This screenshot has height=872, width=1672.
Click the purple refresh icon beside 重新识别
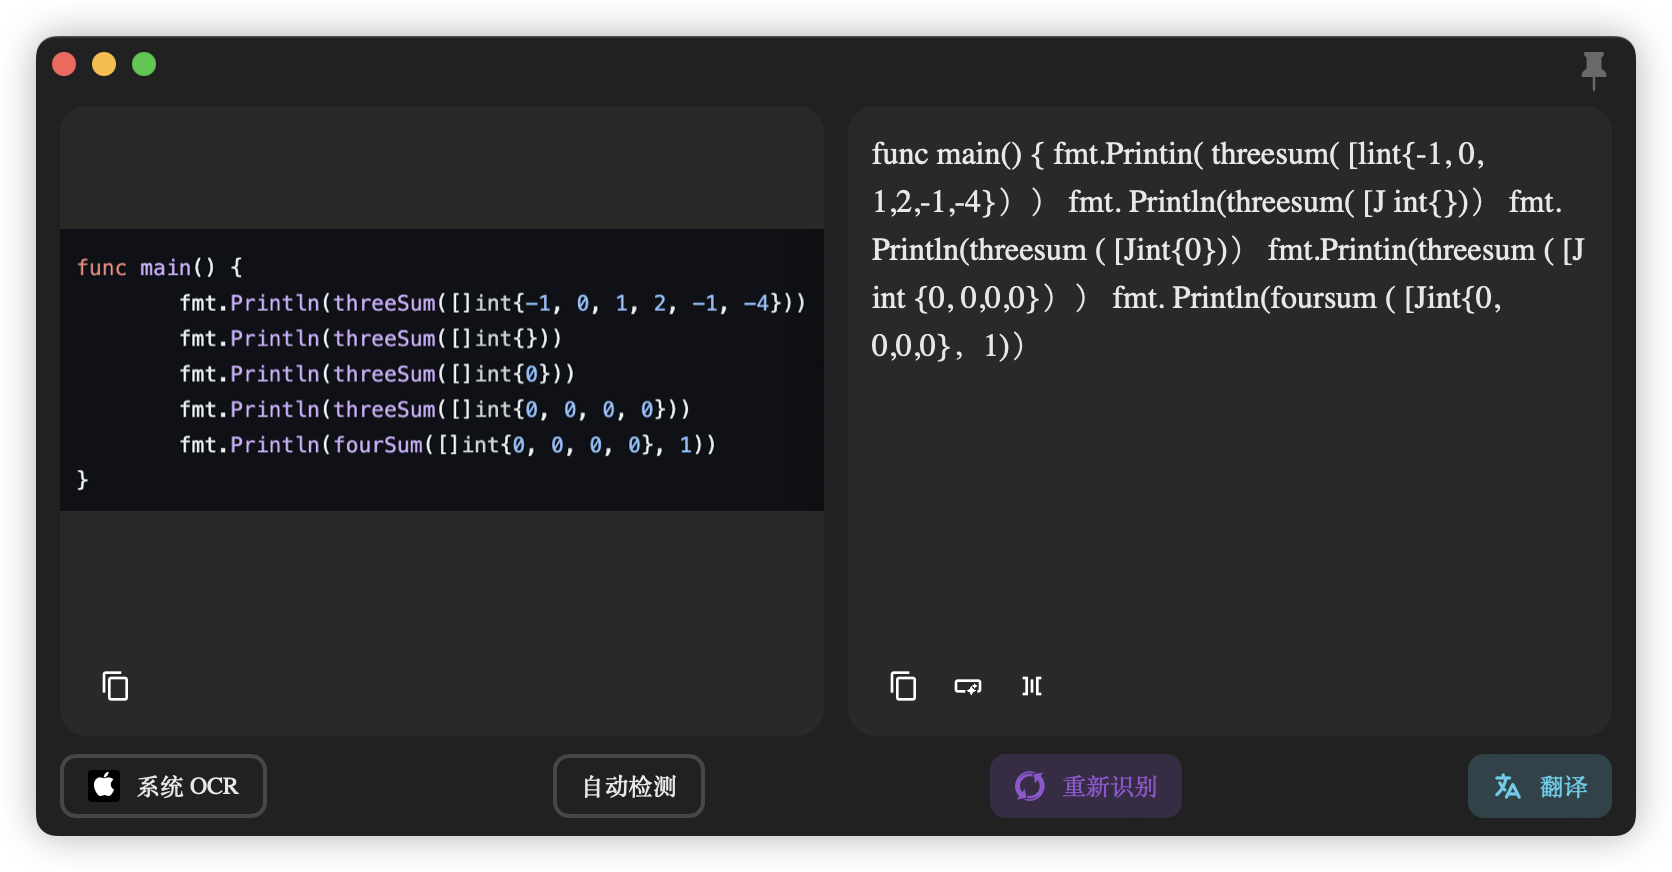click(x=1030, y=786)
